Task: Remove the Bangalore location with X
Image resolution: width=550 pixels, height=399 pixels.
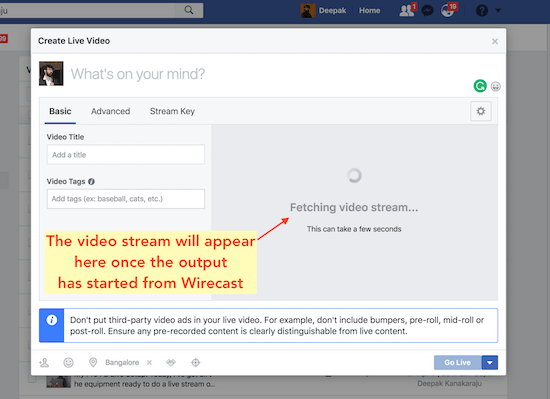Action: (x=149, y=363)
